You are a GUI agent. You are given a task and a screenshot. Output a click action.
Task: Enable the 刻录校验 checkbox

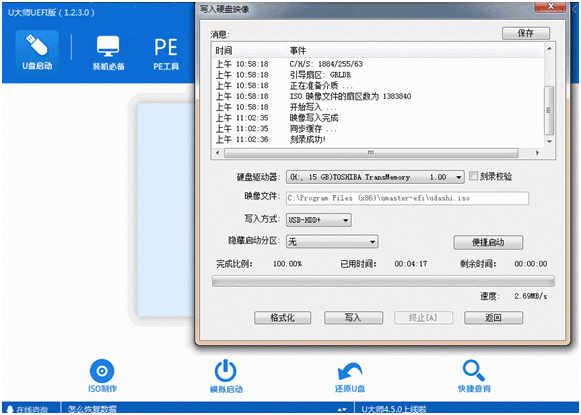tap(473, 176)
